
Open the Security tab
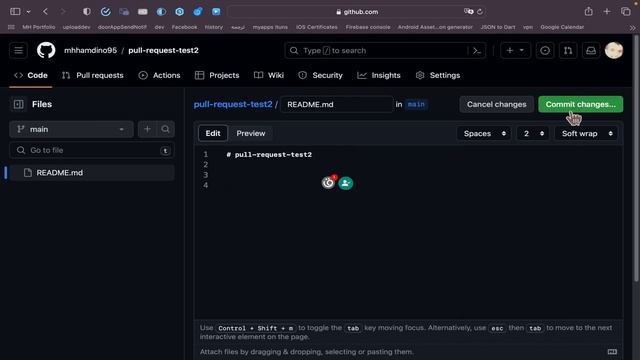(x=320, y=75)
